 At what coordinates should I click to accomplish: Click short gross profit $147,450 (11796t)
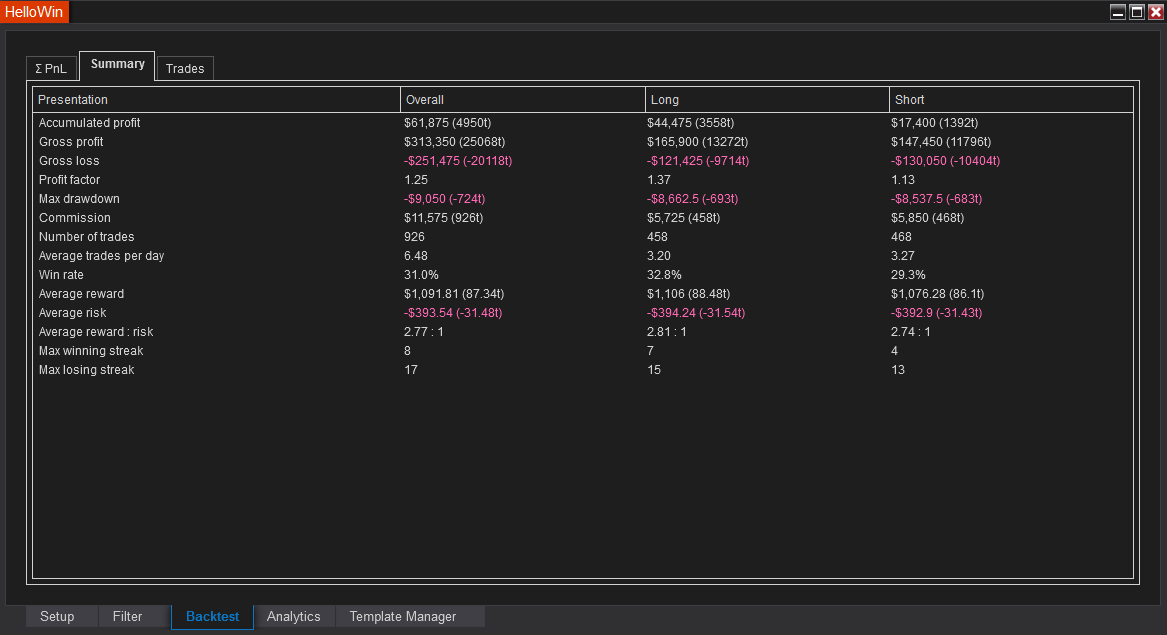point(941,141)
